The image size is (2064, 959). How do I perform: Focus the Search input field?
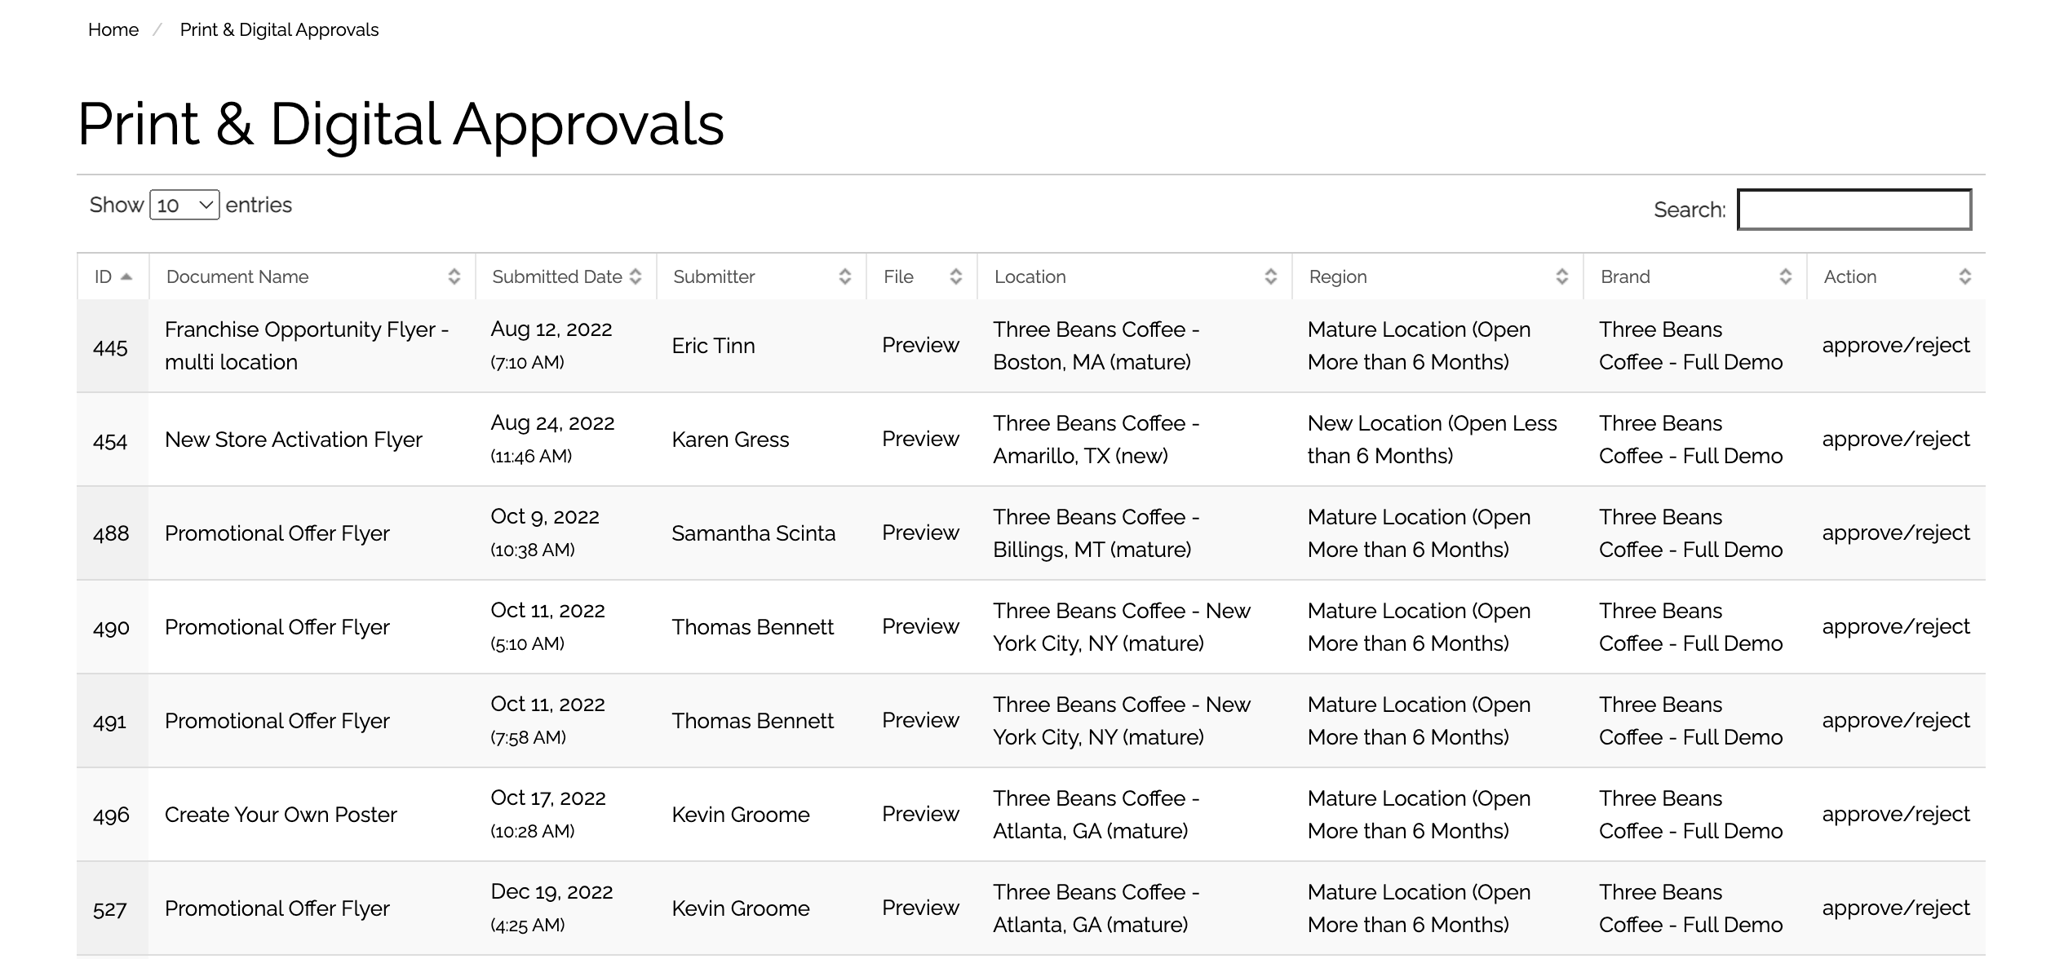[x=1854, y=210]
